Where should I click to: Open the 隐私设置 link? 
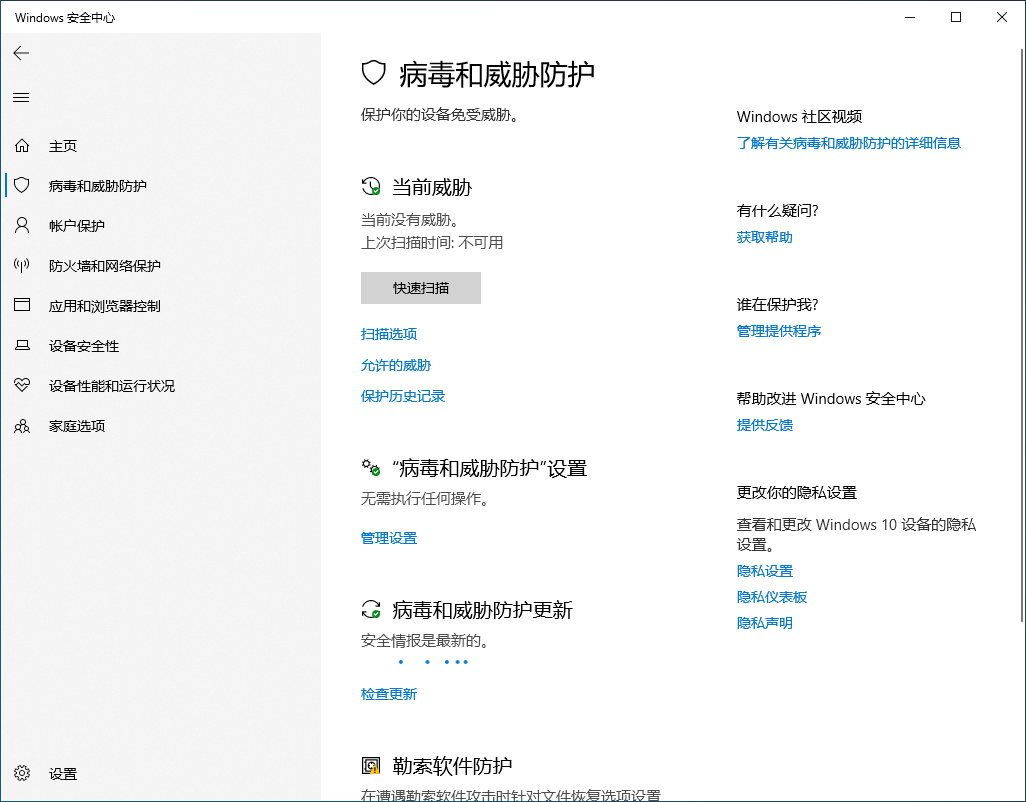764,571
